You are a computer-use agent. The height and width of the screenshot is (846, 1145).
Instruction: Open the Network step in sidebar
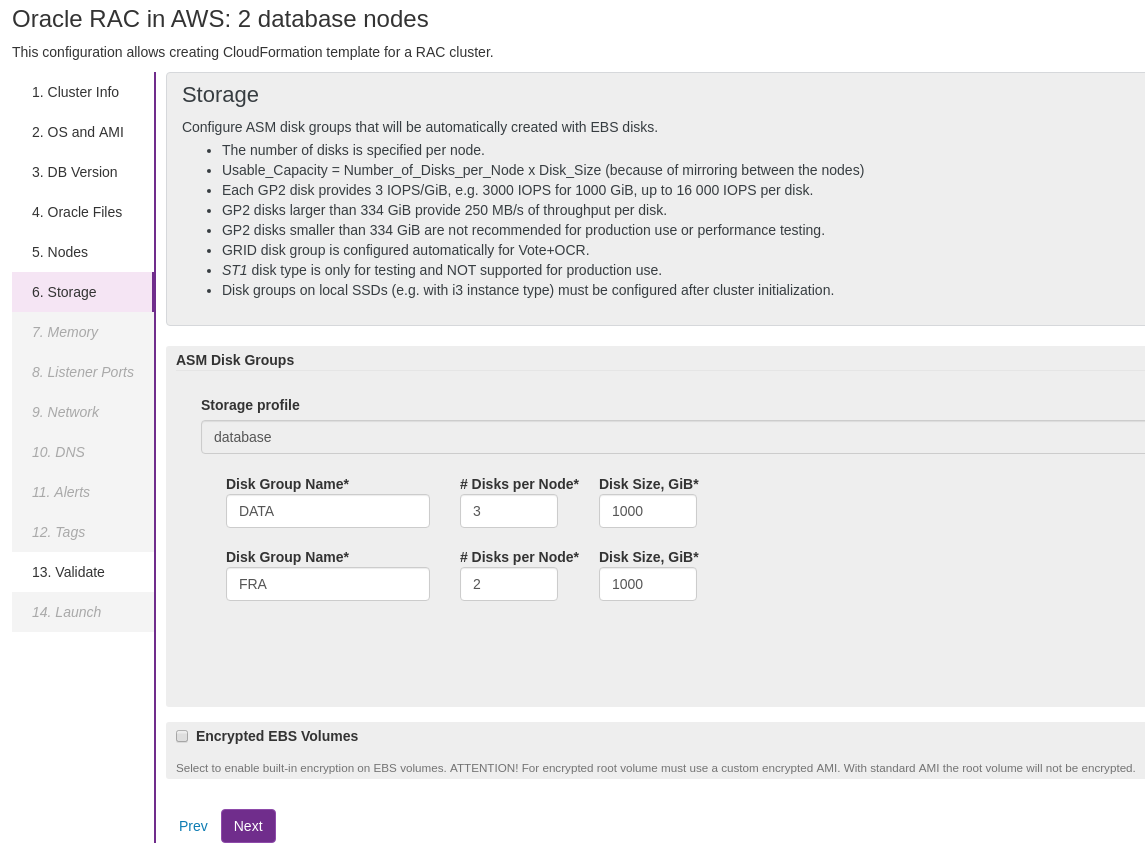click(x=65, y=412)
